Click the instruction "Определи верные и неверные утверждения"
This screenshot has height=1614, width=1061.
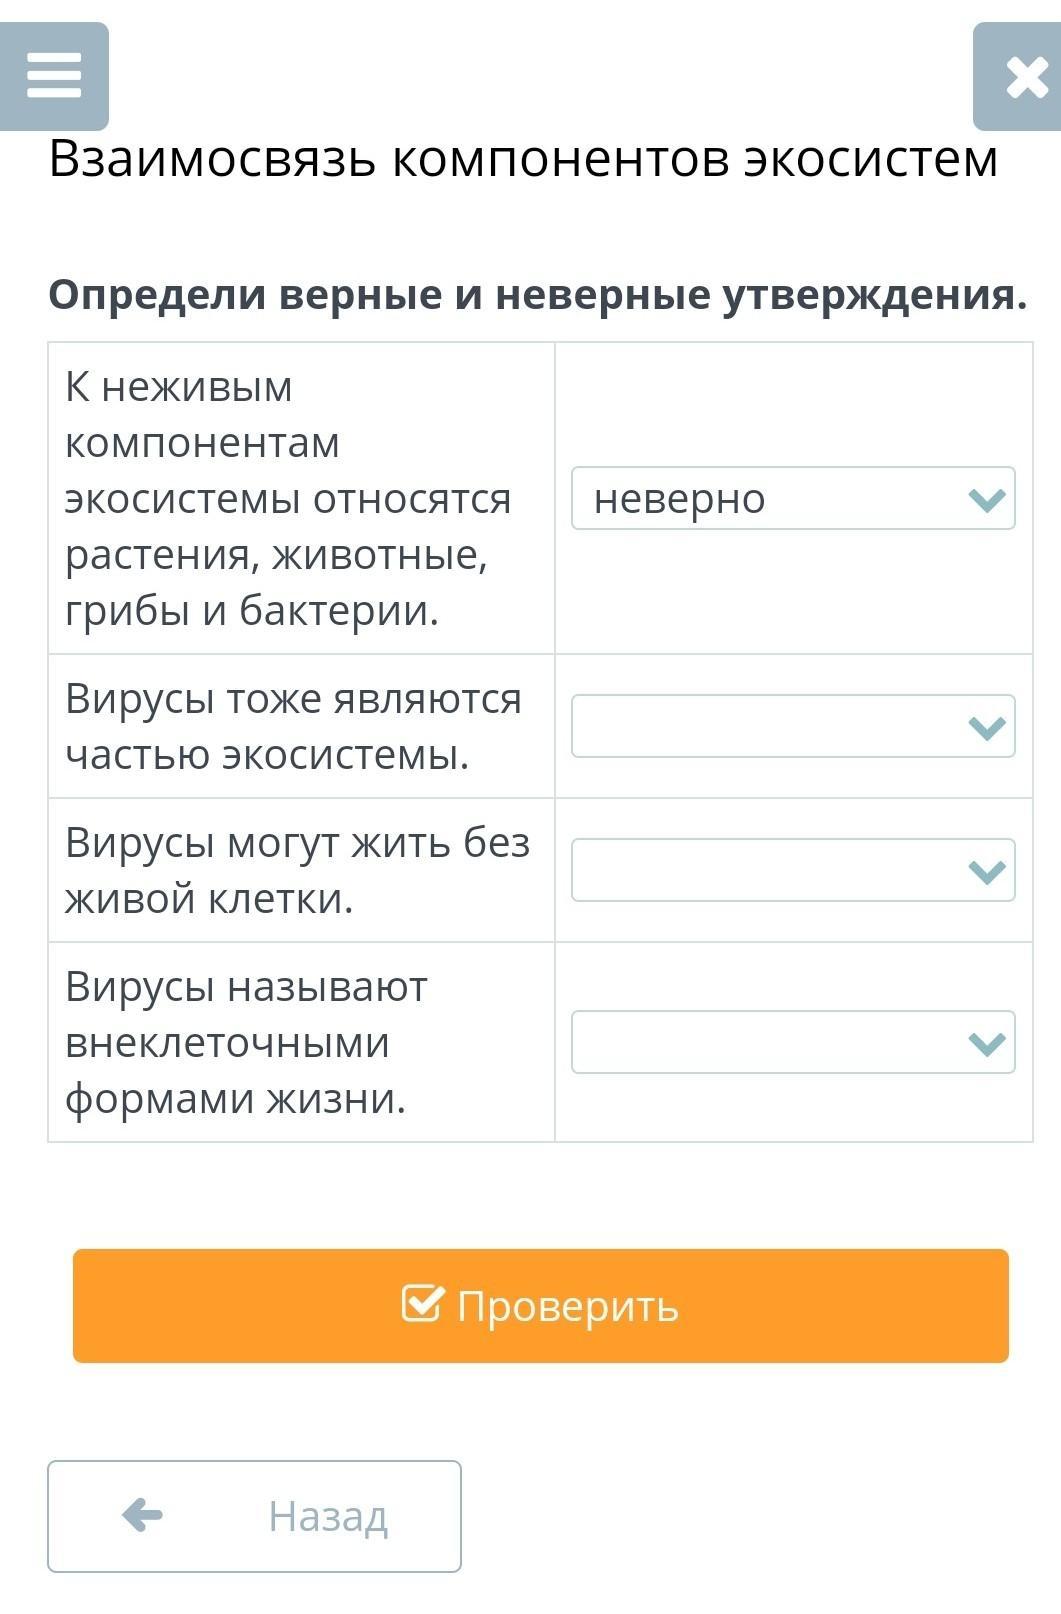(x=538, y=294)
